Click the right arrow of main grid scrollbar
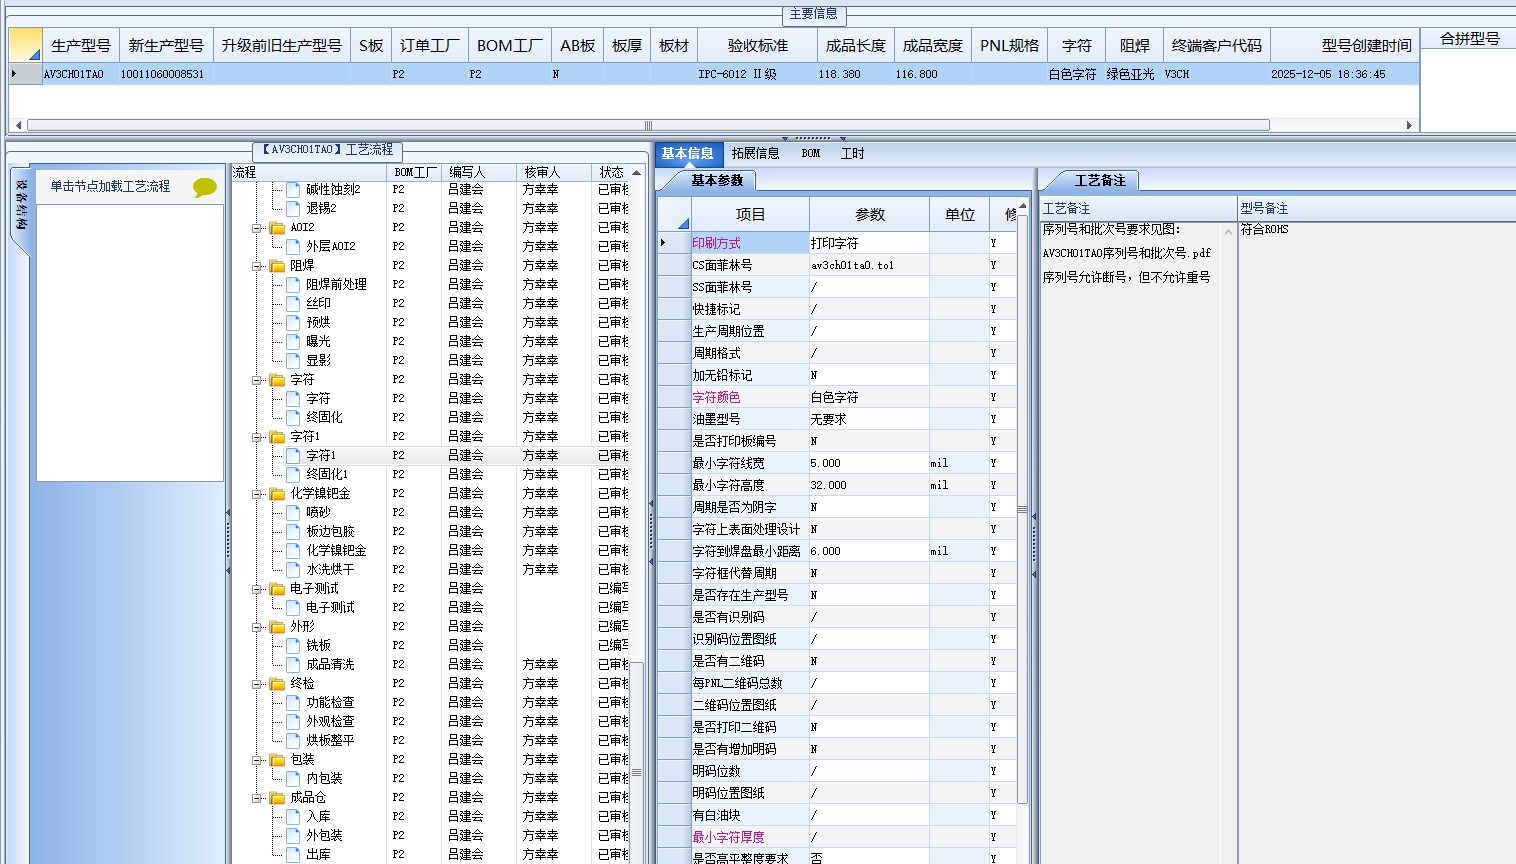Screen dimensions: 1516x864 [1409, 125]
